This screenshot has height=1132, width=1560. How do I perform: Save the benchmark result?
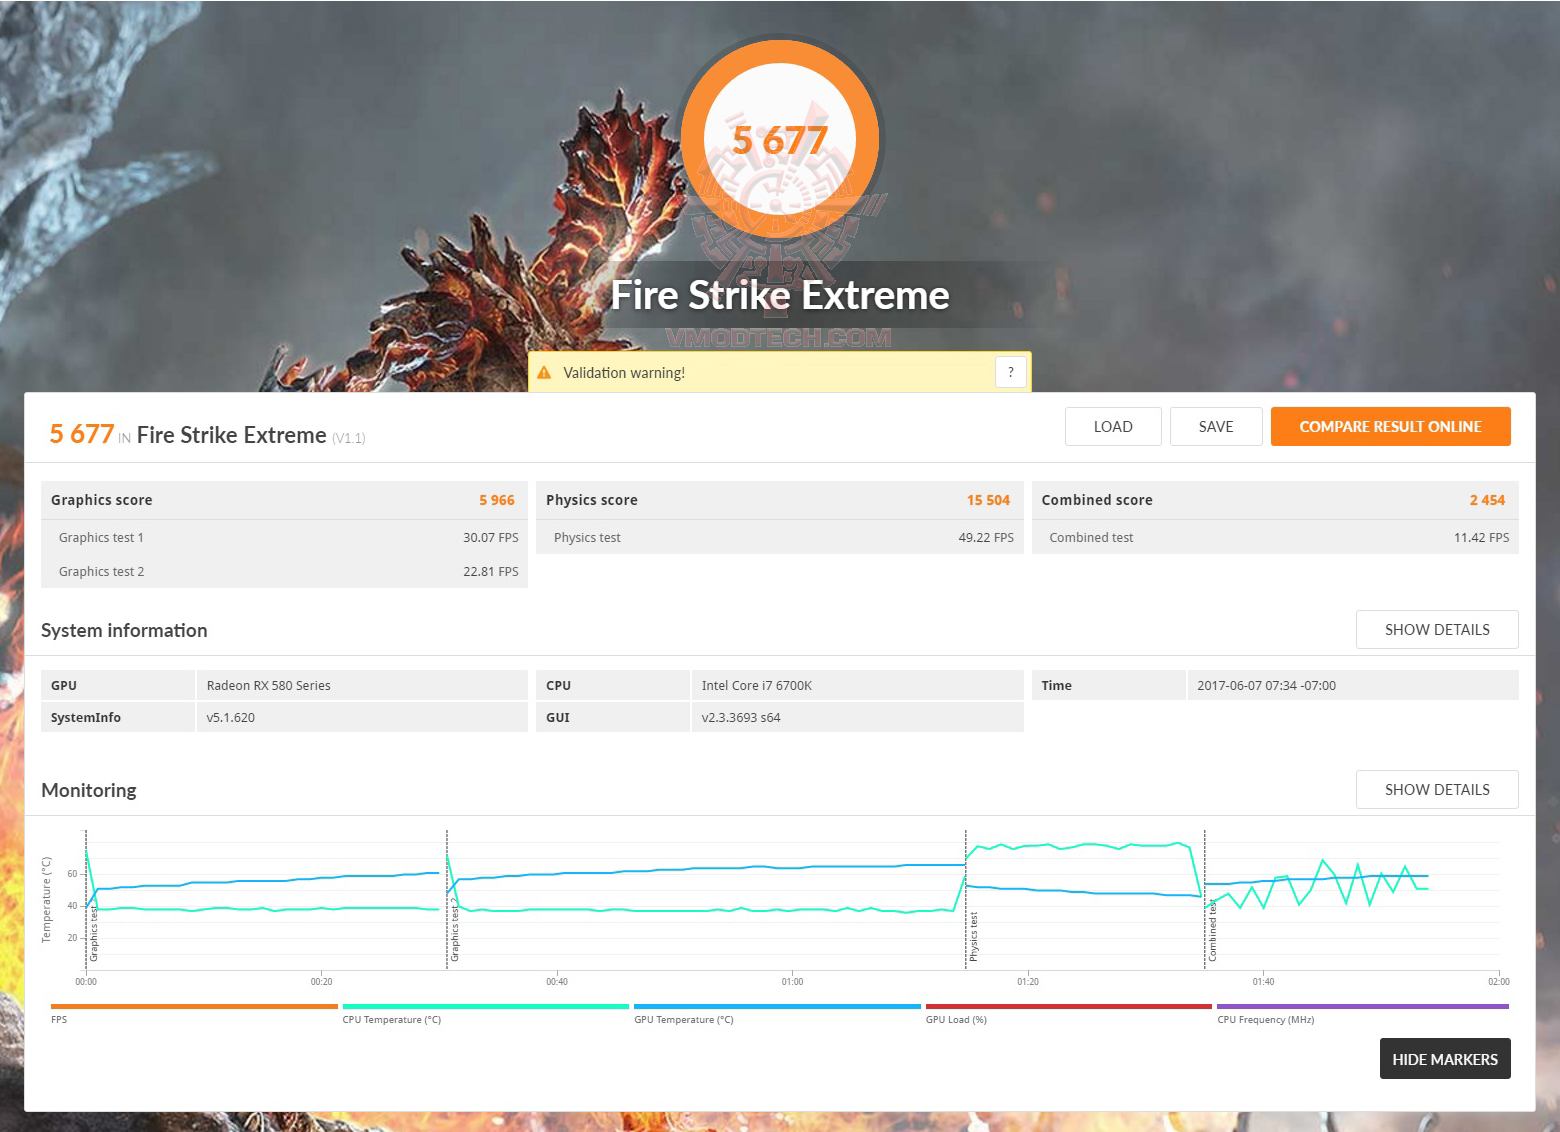(1216, 426)
